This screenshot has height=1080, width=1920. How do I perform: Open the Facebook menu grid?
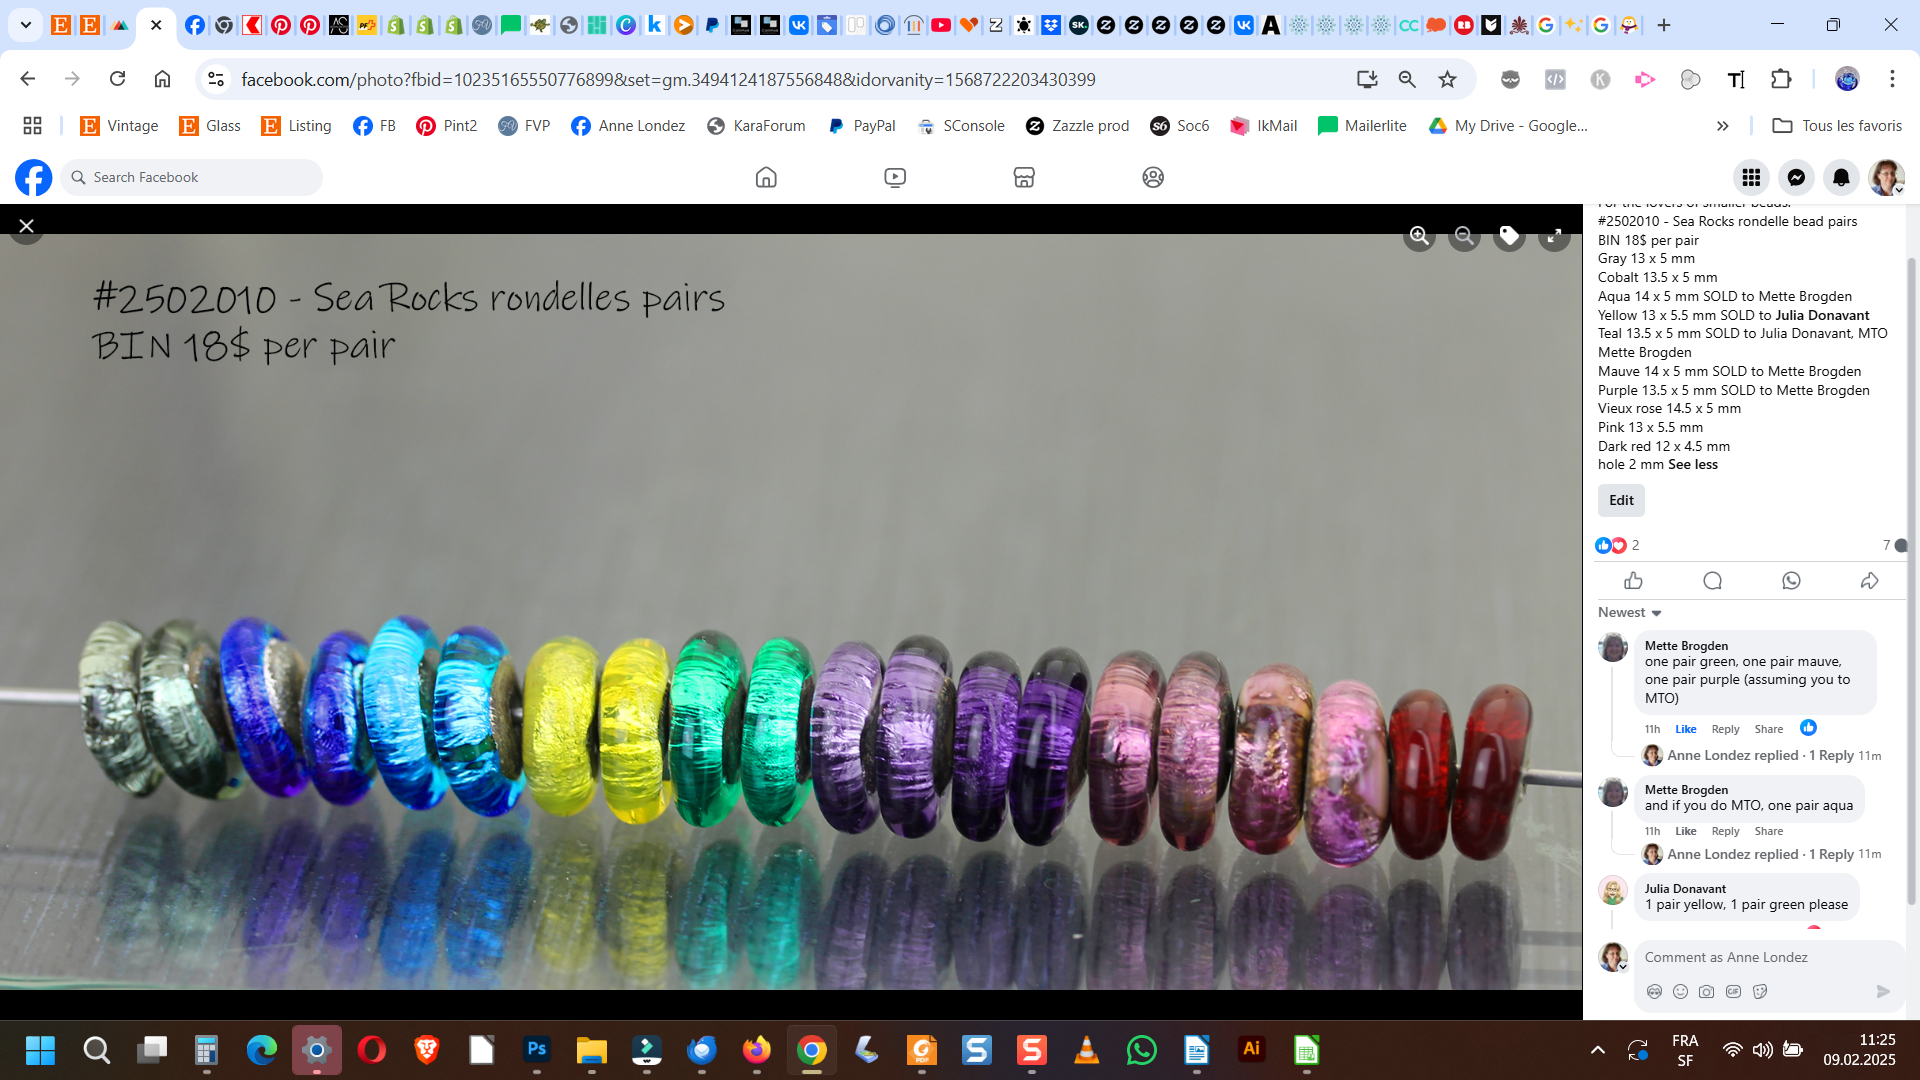[x=1751, y=177]
